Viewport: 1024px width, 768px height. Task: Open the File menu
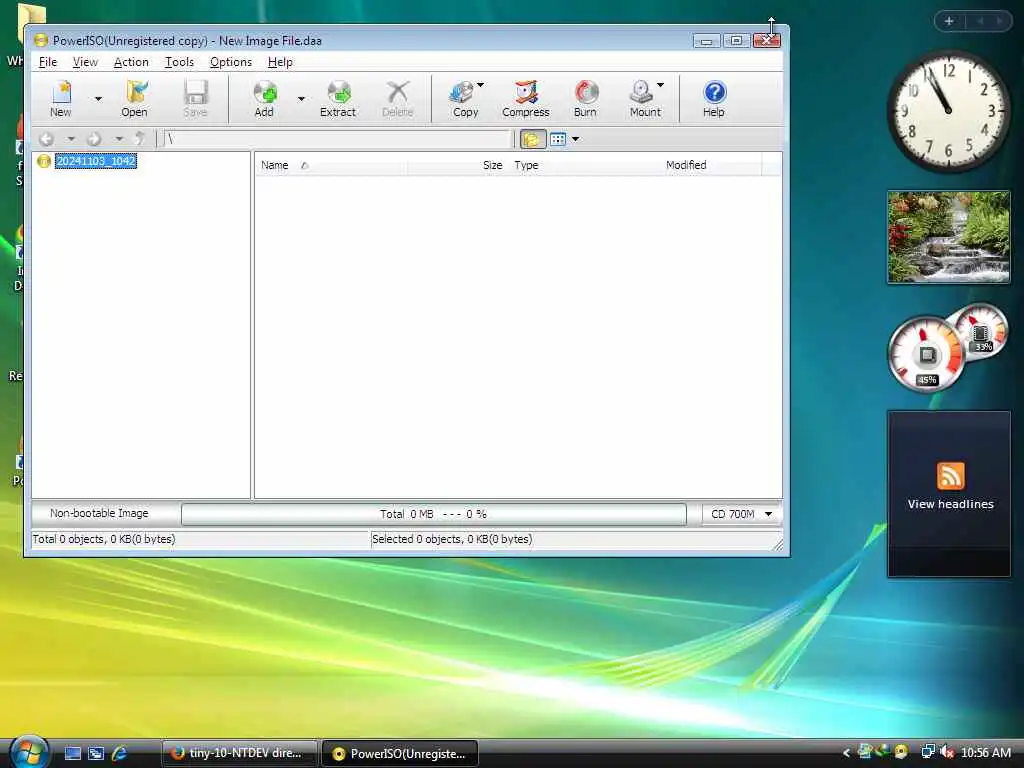click(48, 62)
